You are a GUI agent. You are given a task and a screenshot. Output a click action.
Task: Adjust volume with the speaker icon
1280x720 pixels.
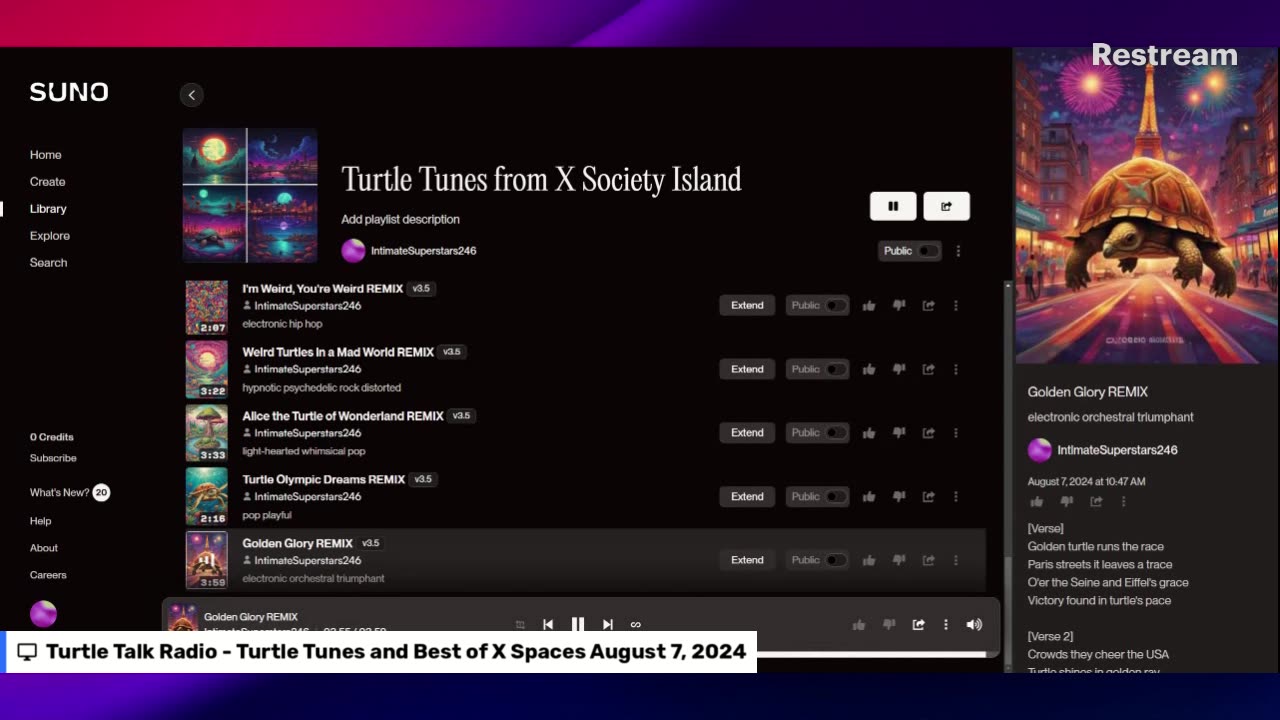click(974, 624)
